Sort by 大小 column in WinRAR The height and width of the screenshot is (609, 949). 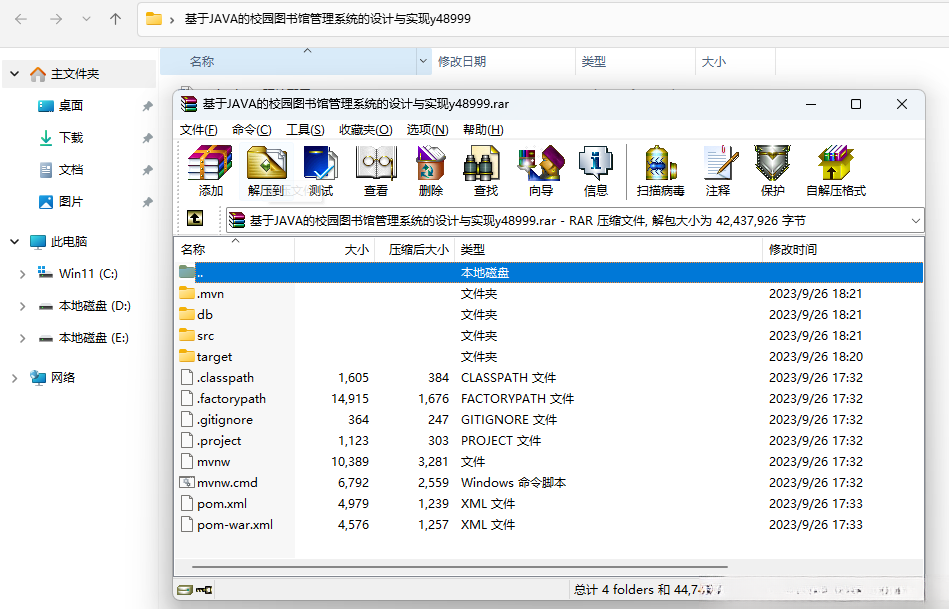pyautogui.click(x=335, y=249)
